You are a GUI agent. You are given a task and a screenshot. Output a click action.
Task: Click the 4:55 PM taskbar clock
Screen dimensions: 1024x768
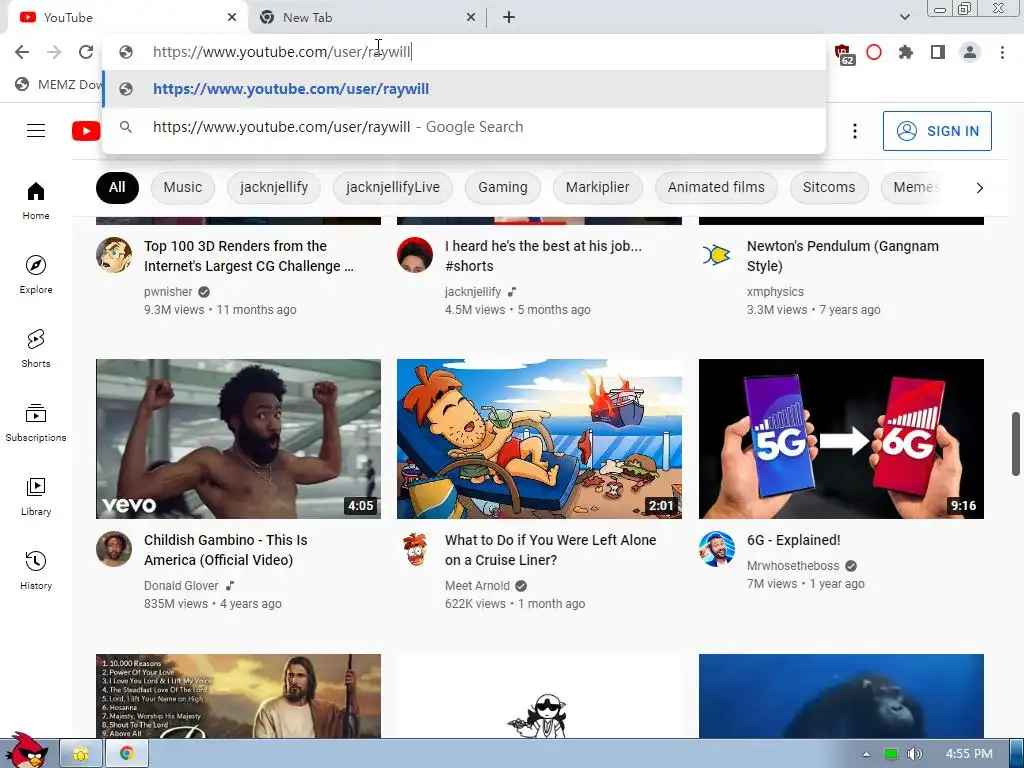[968, 754]
